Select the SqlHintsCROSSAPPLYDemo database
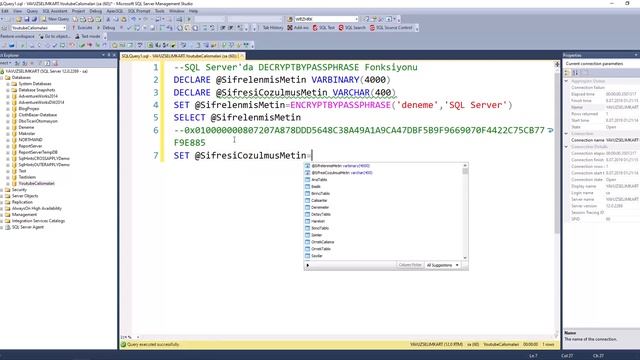 click(x=44, y=158)
